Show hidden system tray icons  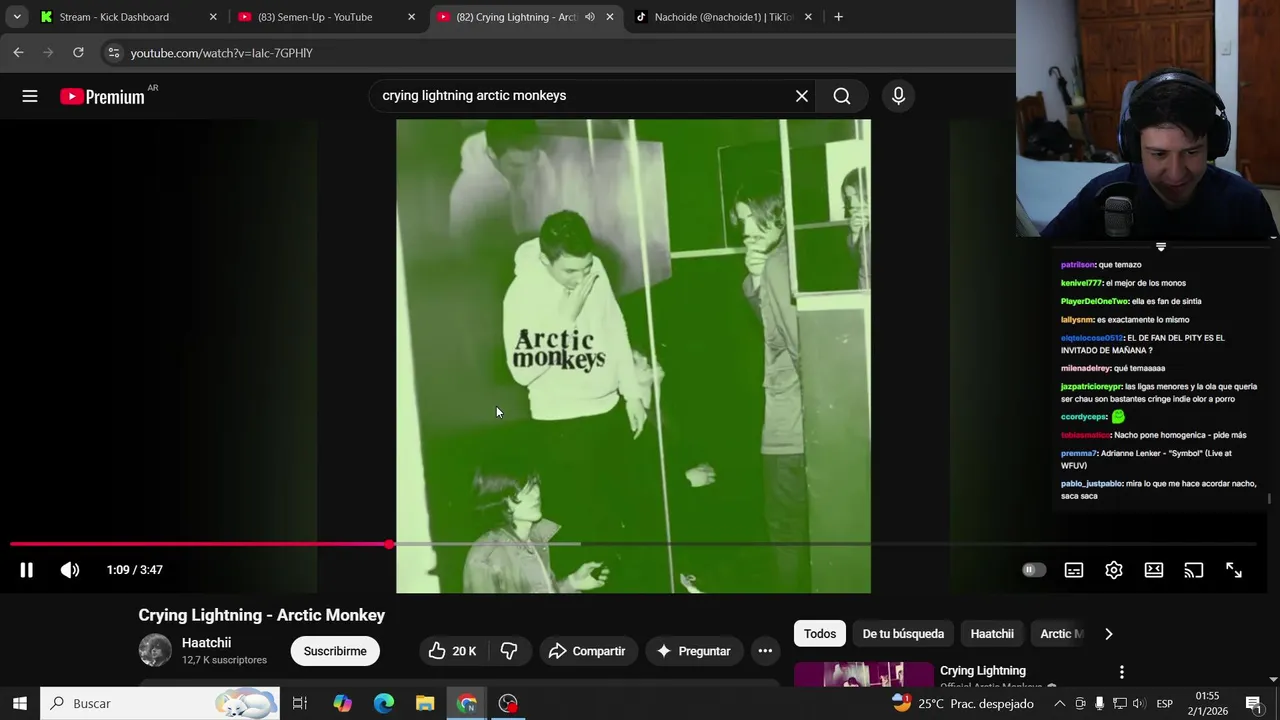tap(1059, 704)
